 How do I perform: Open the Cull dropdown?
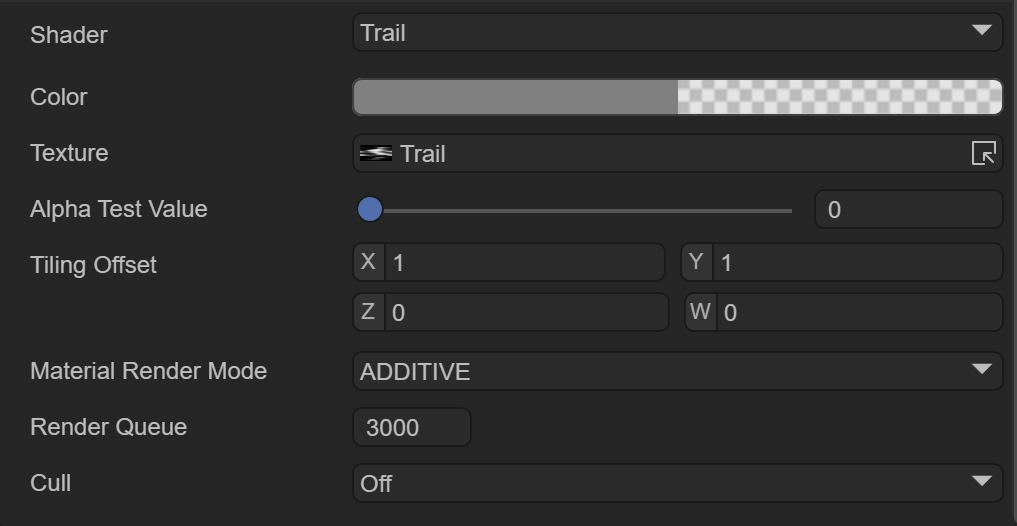(x=676, y=483)
